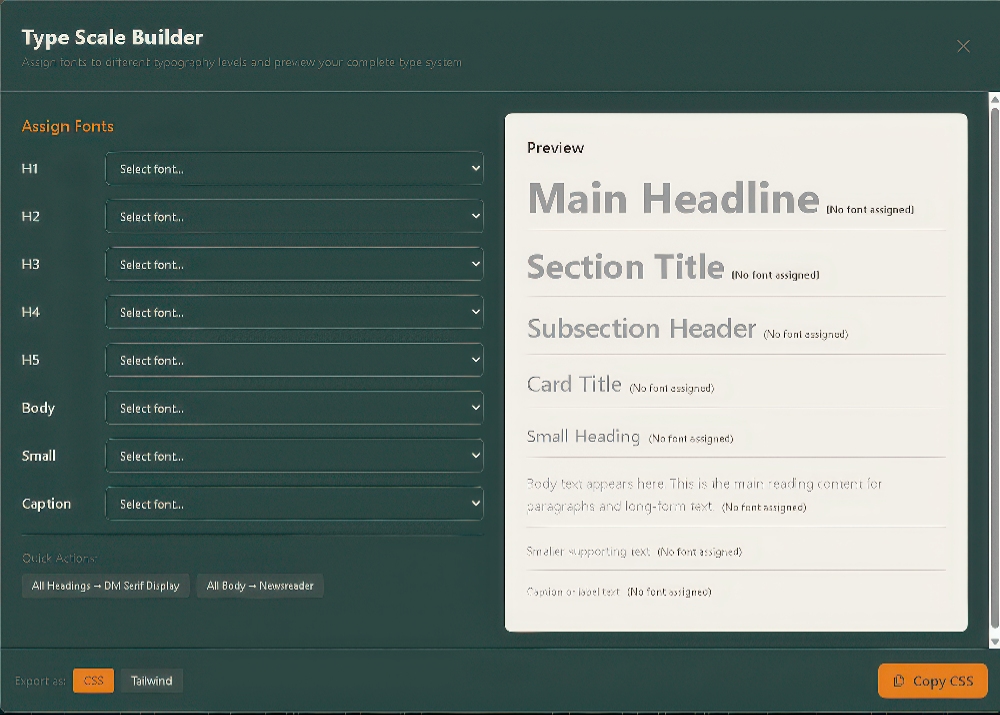Switch export format to Tailwind
Screen dimensions: 1000x715
(151, 680)
